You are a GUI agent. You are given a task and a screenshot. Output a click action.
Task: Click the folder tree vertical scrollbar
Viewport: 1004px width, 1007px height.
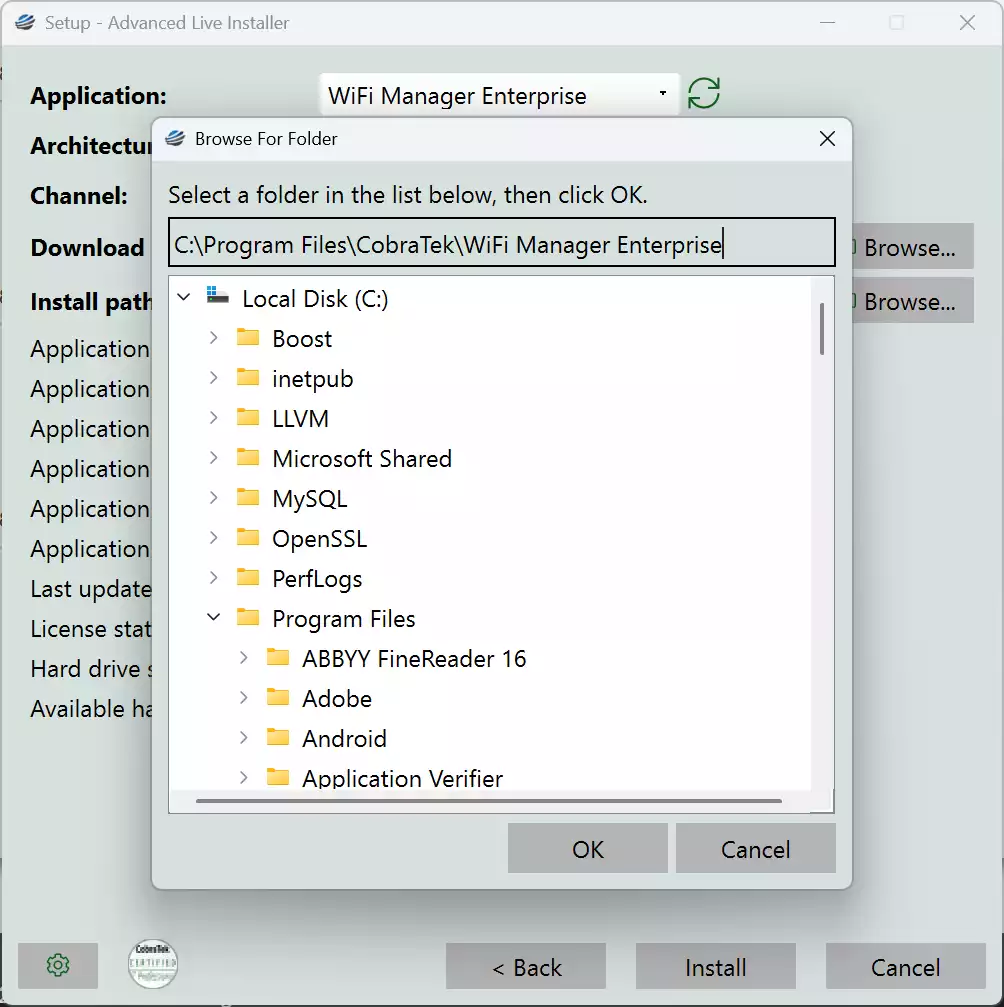pos(822,329)
